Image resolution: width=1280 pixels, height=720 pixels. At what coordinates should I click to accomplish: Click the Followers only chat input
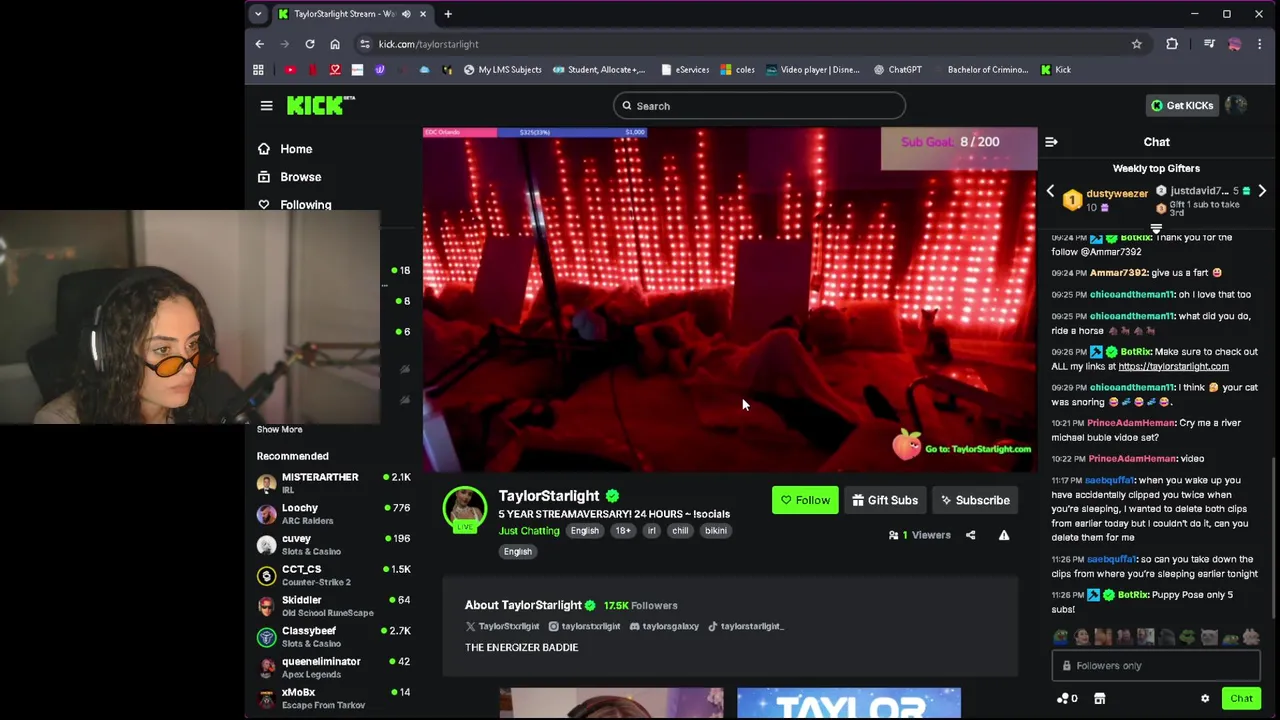[x=1156, y=666]
